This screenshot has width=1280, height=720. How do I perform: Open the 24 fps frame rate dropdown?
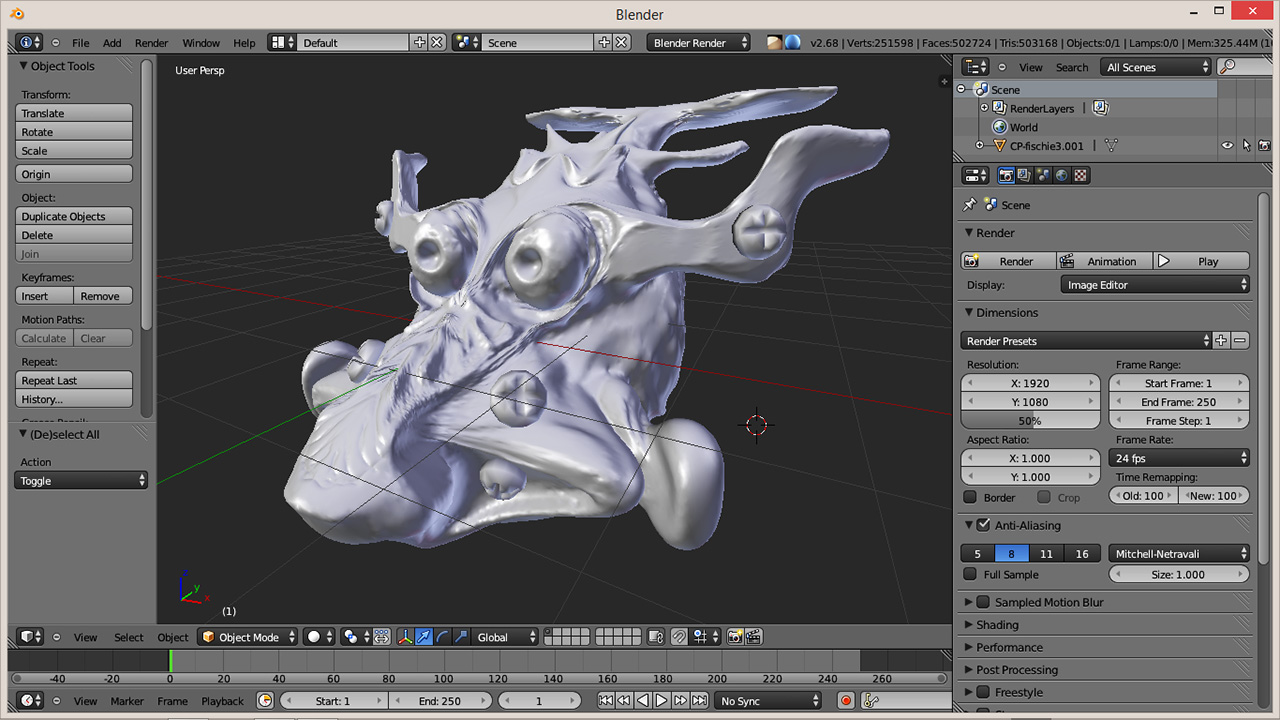tap(1179, 458)
